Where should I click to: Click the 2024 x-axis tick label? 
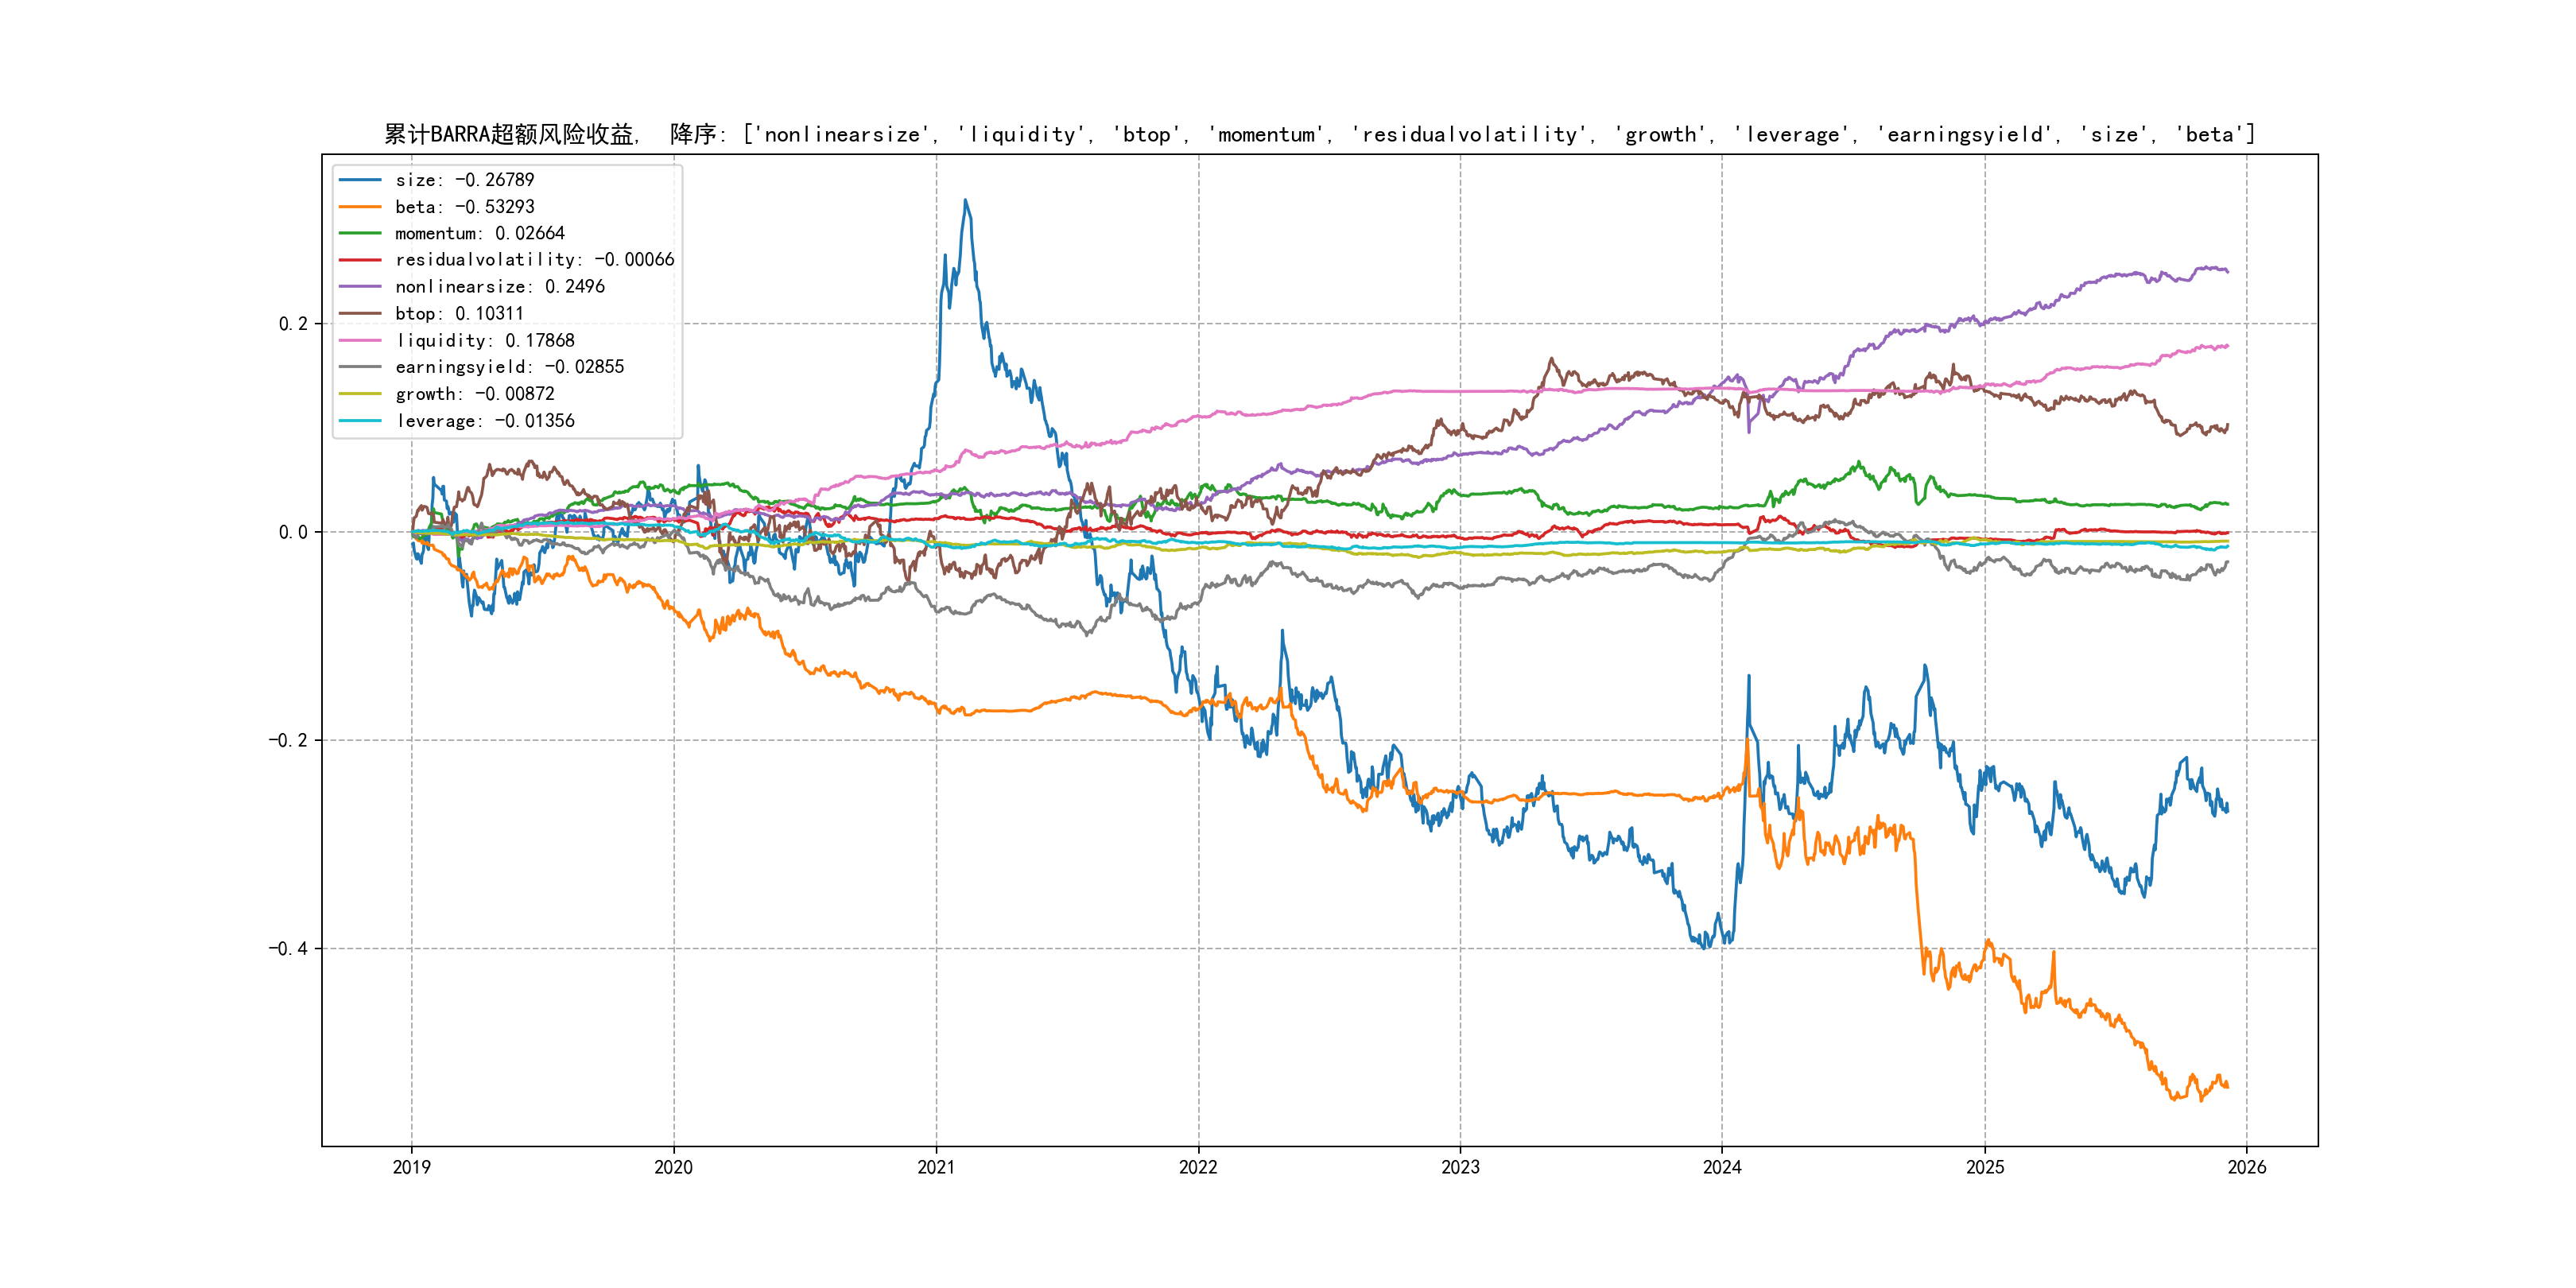coord(1722,1167)
